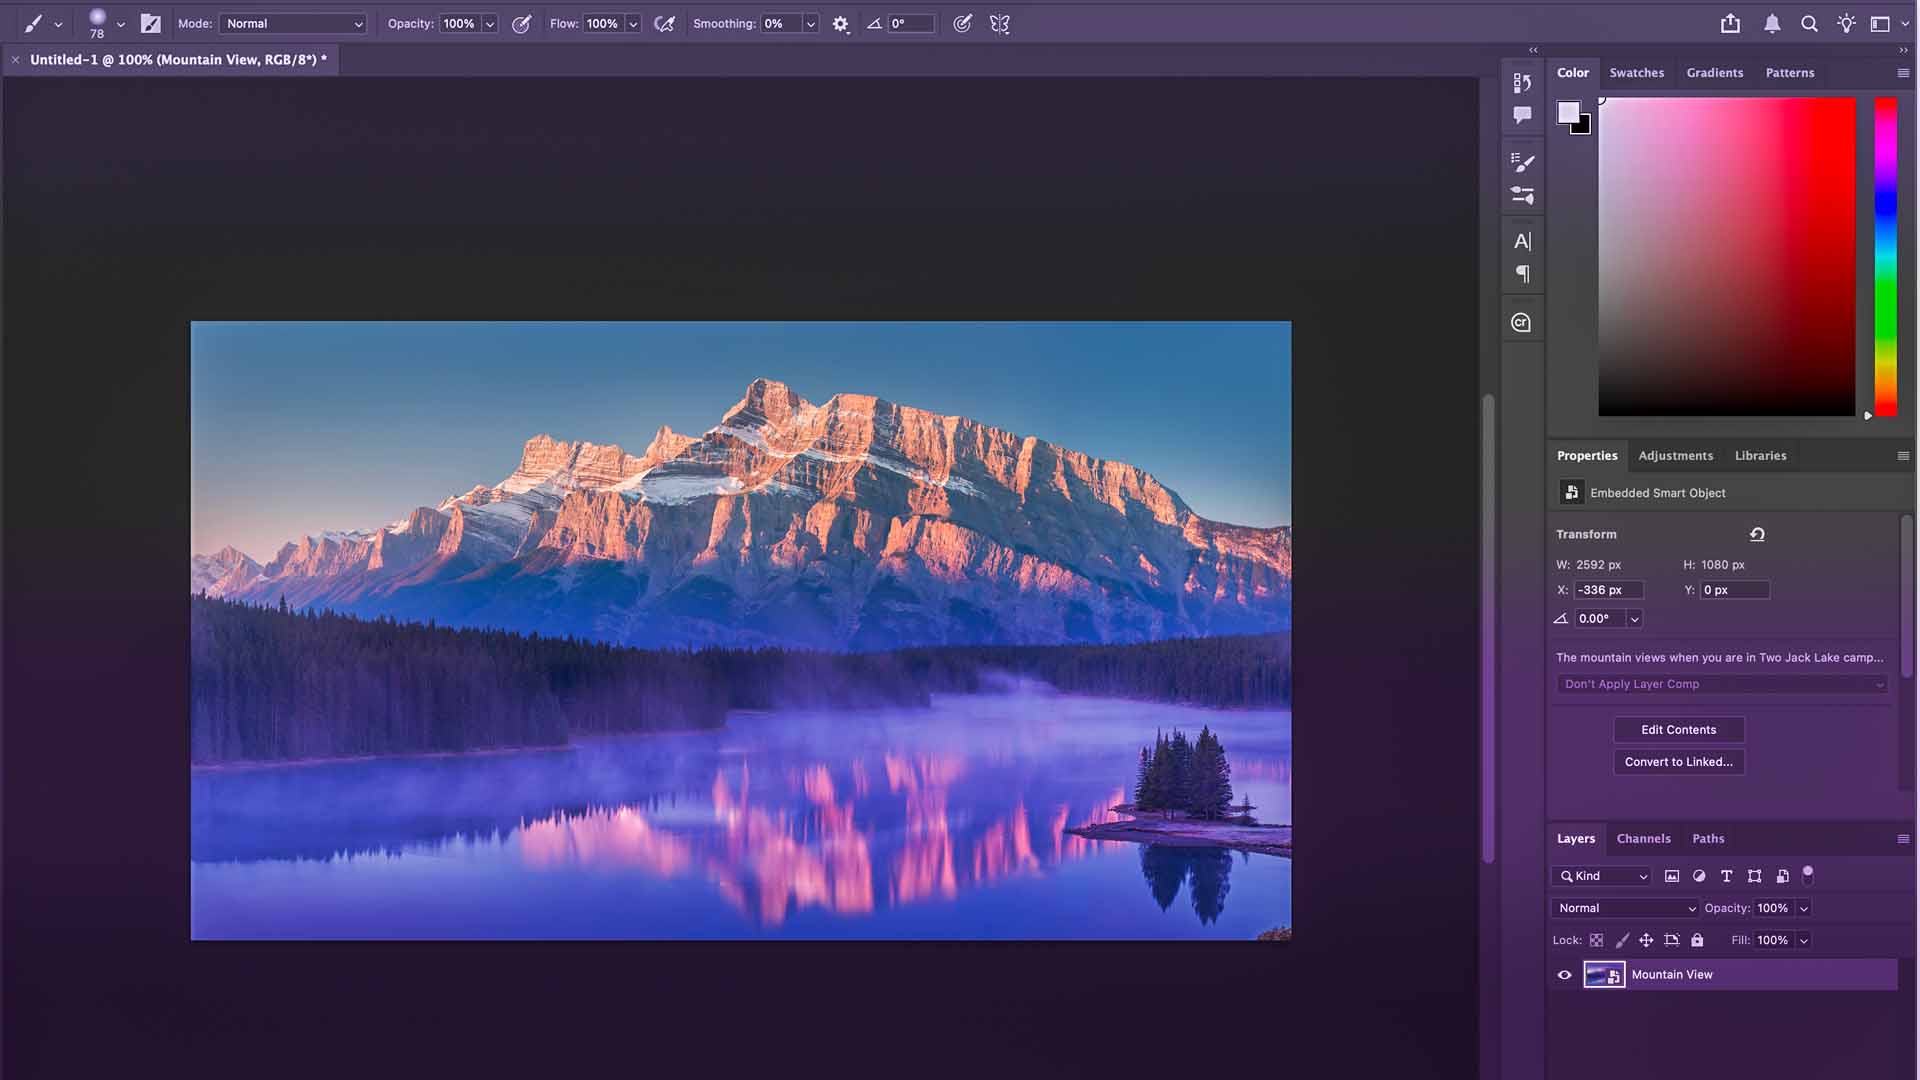The image size is (1920, 1080).
Task: Open the Character panel icon
Action: [x=1522, y=241]
